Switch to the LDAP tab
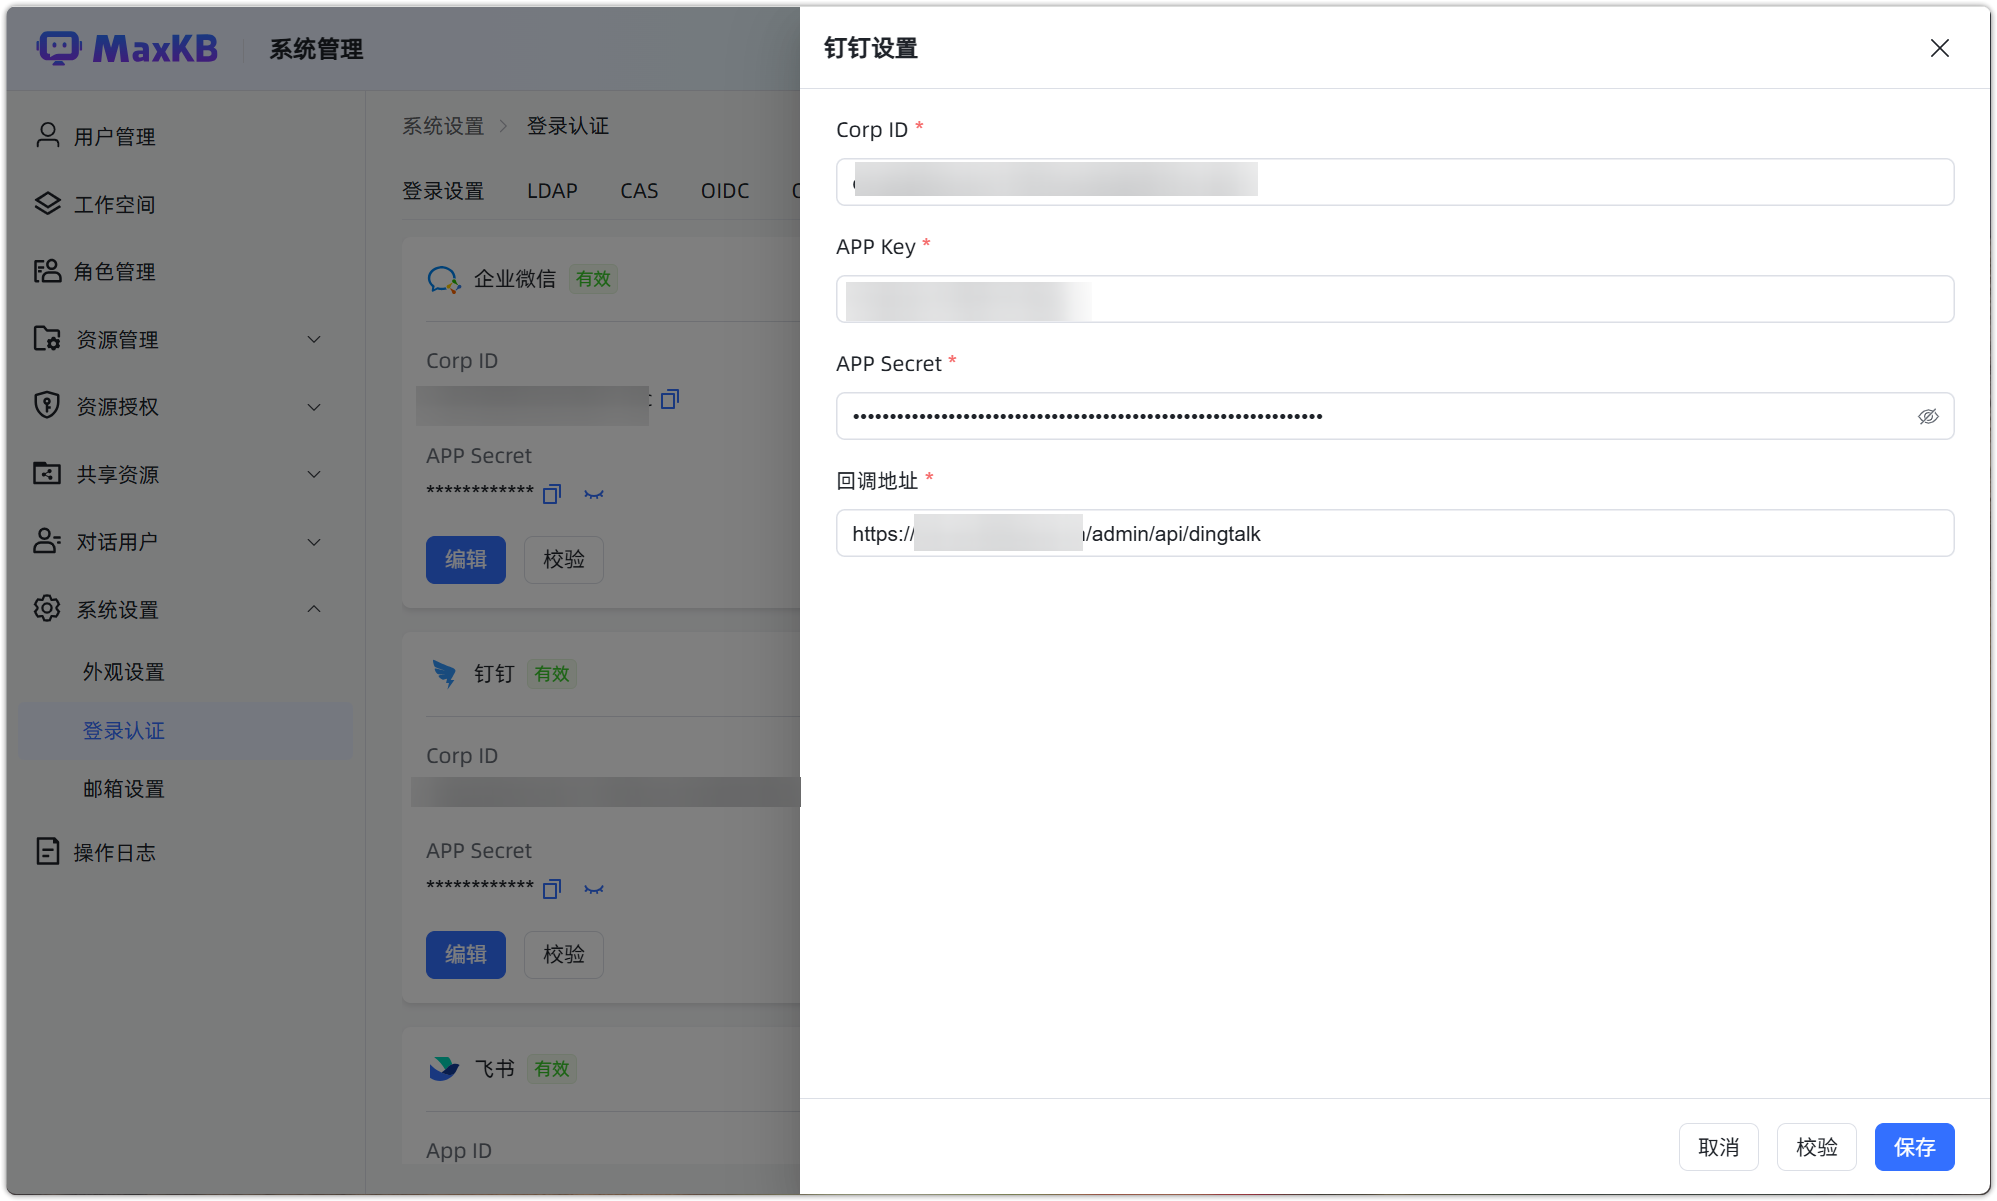The width and height of the screenshot is (1997, 1201). [552, 190]
